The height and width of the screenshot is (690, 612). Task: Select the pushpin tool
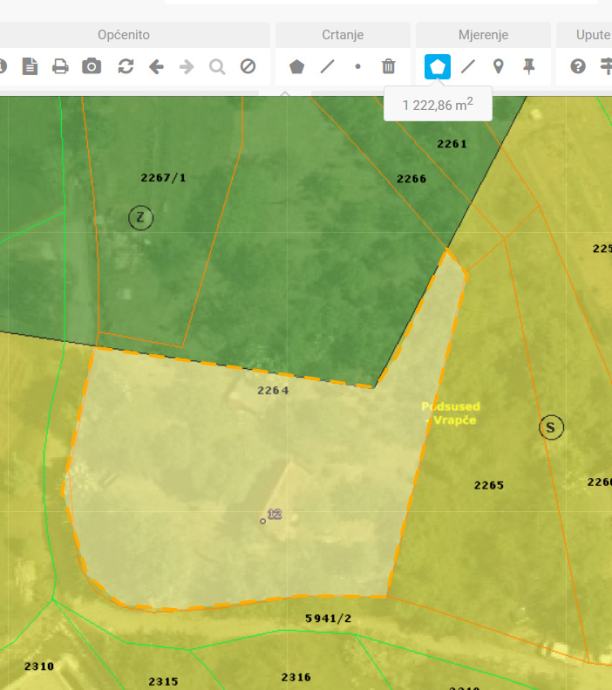(529, 67)
